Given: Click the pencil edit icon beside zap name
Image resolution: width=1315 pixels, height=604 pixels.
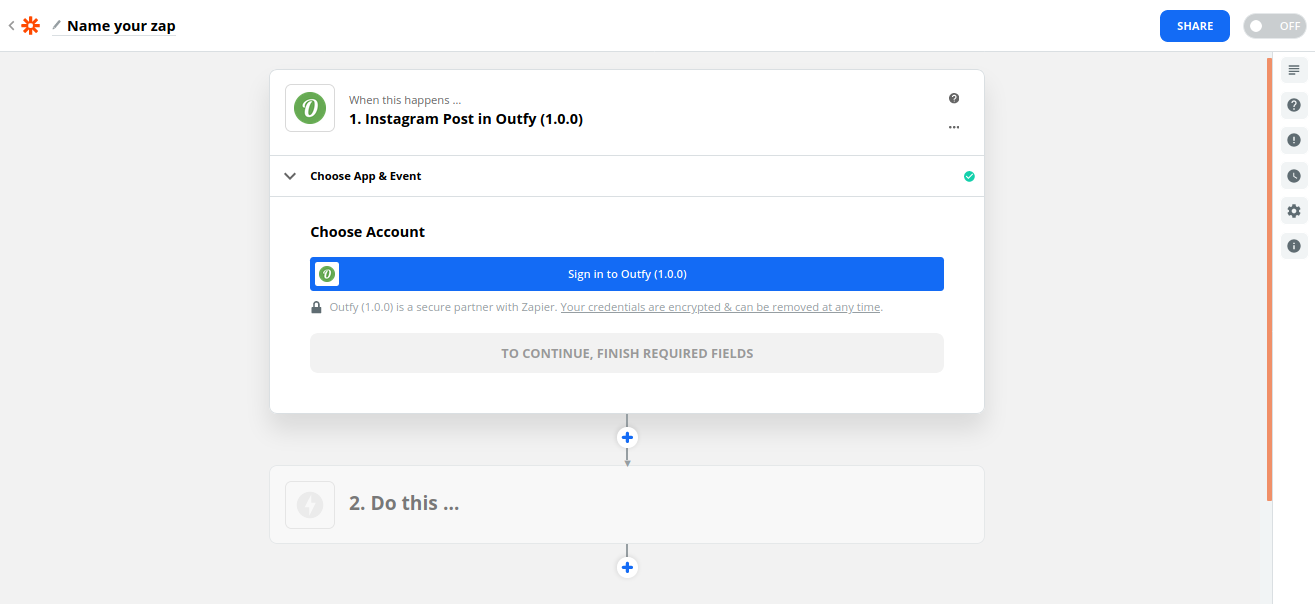Looking at the screenshot, I should coord(57,25).
